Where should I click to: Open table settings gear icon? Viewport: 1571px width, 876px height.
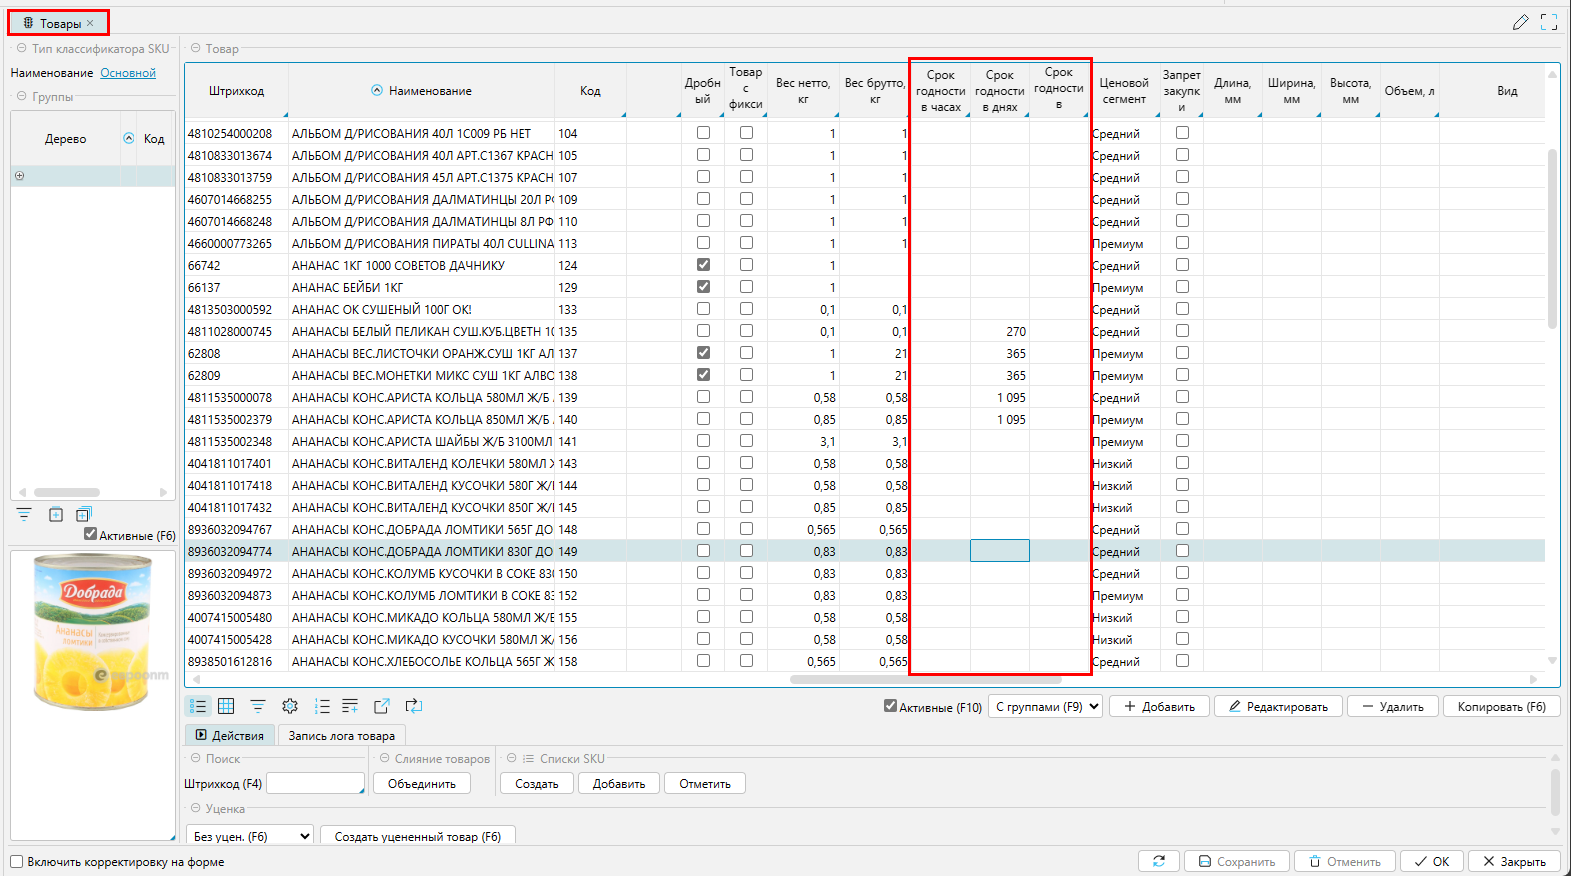tap(290, 706)
